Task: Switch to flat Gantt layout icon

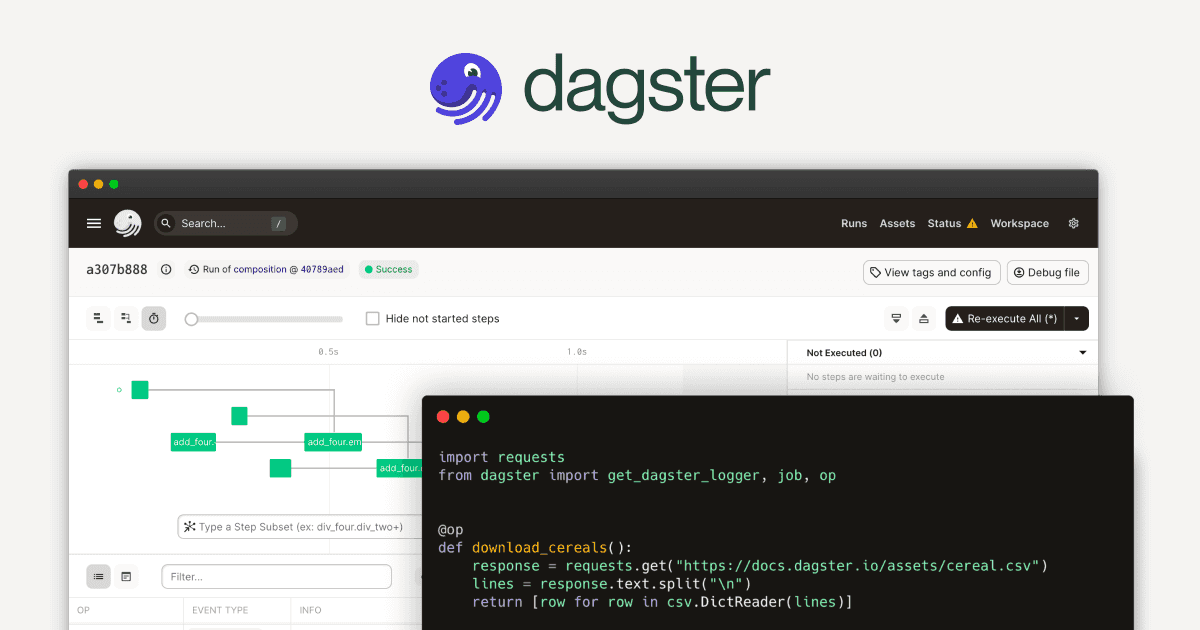Action: [98, 319]
